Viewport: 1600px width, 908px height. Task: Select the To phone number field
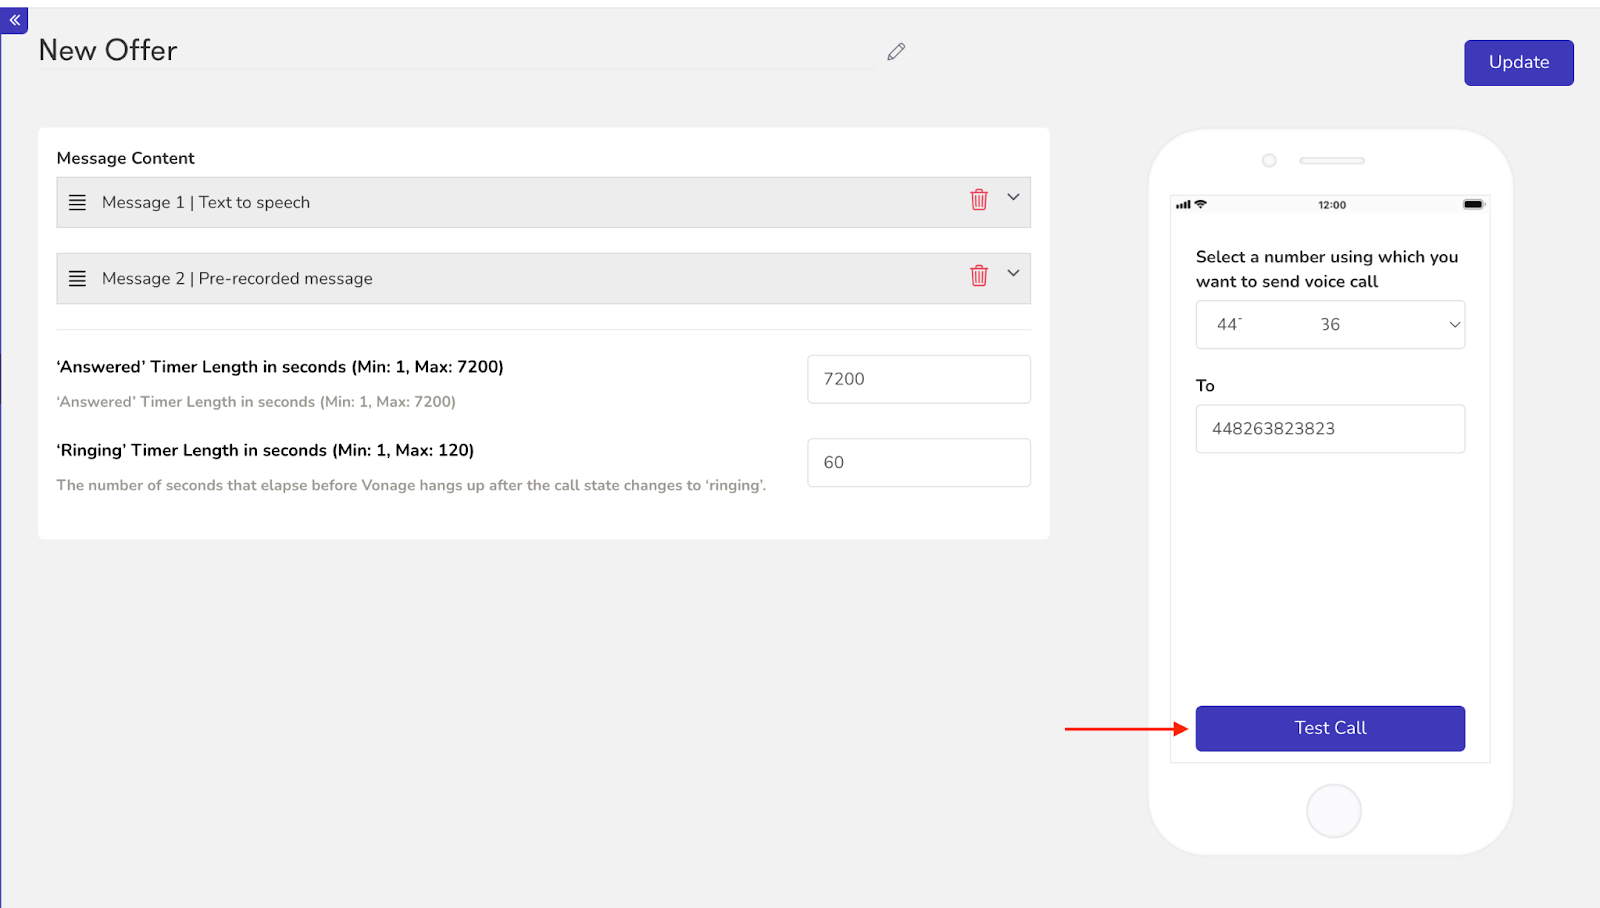(x=1329, y=428)
